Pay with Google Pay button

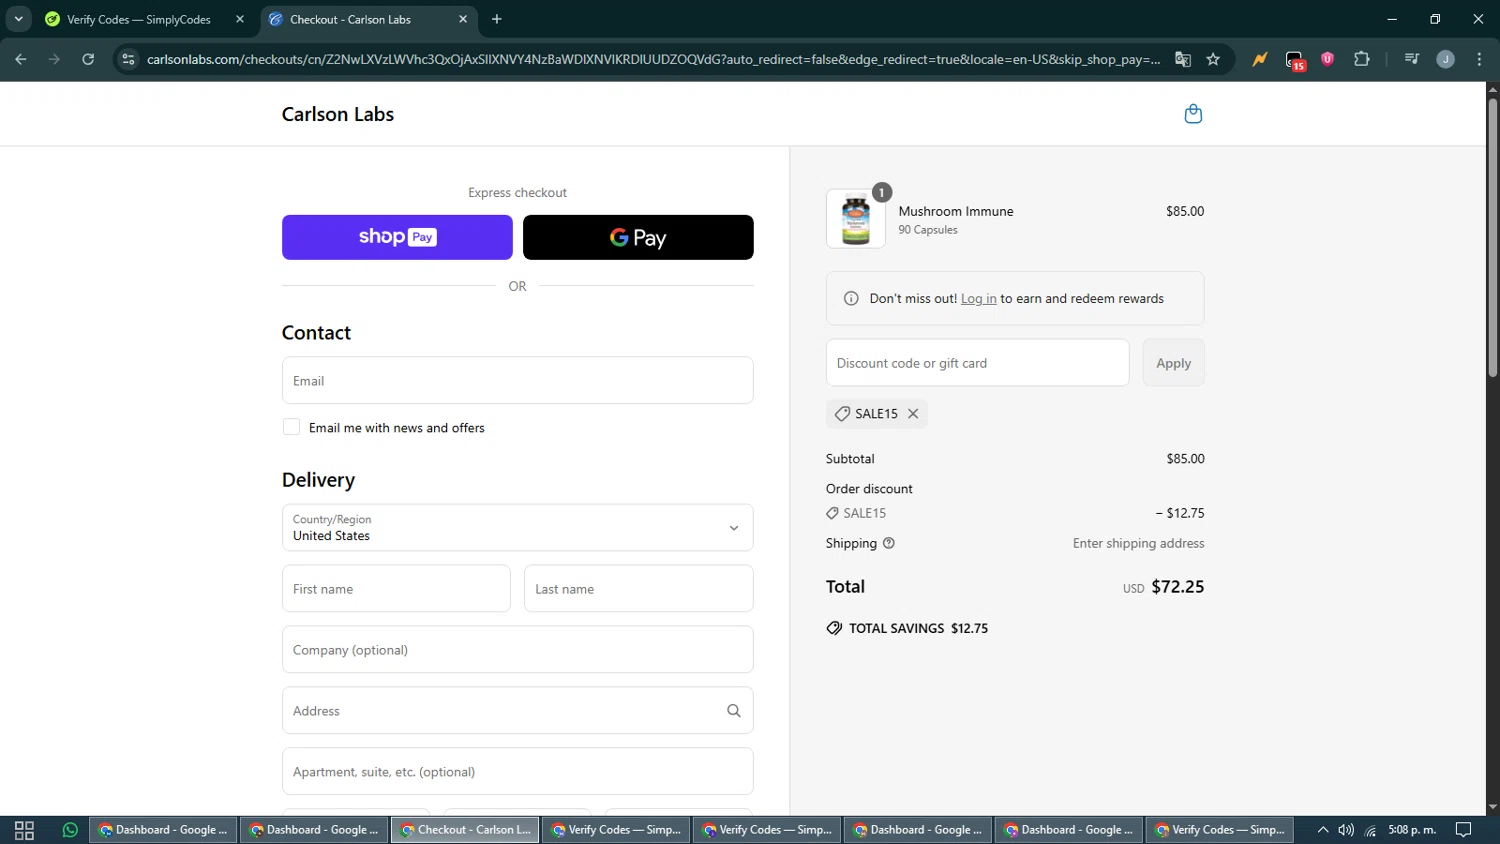638,237
